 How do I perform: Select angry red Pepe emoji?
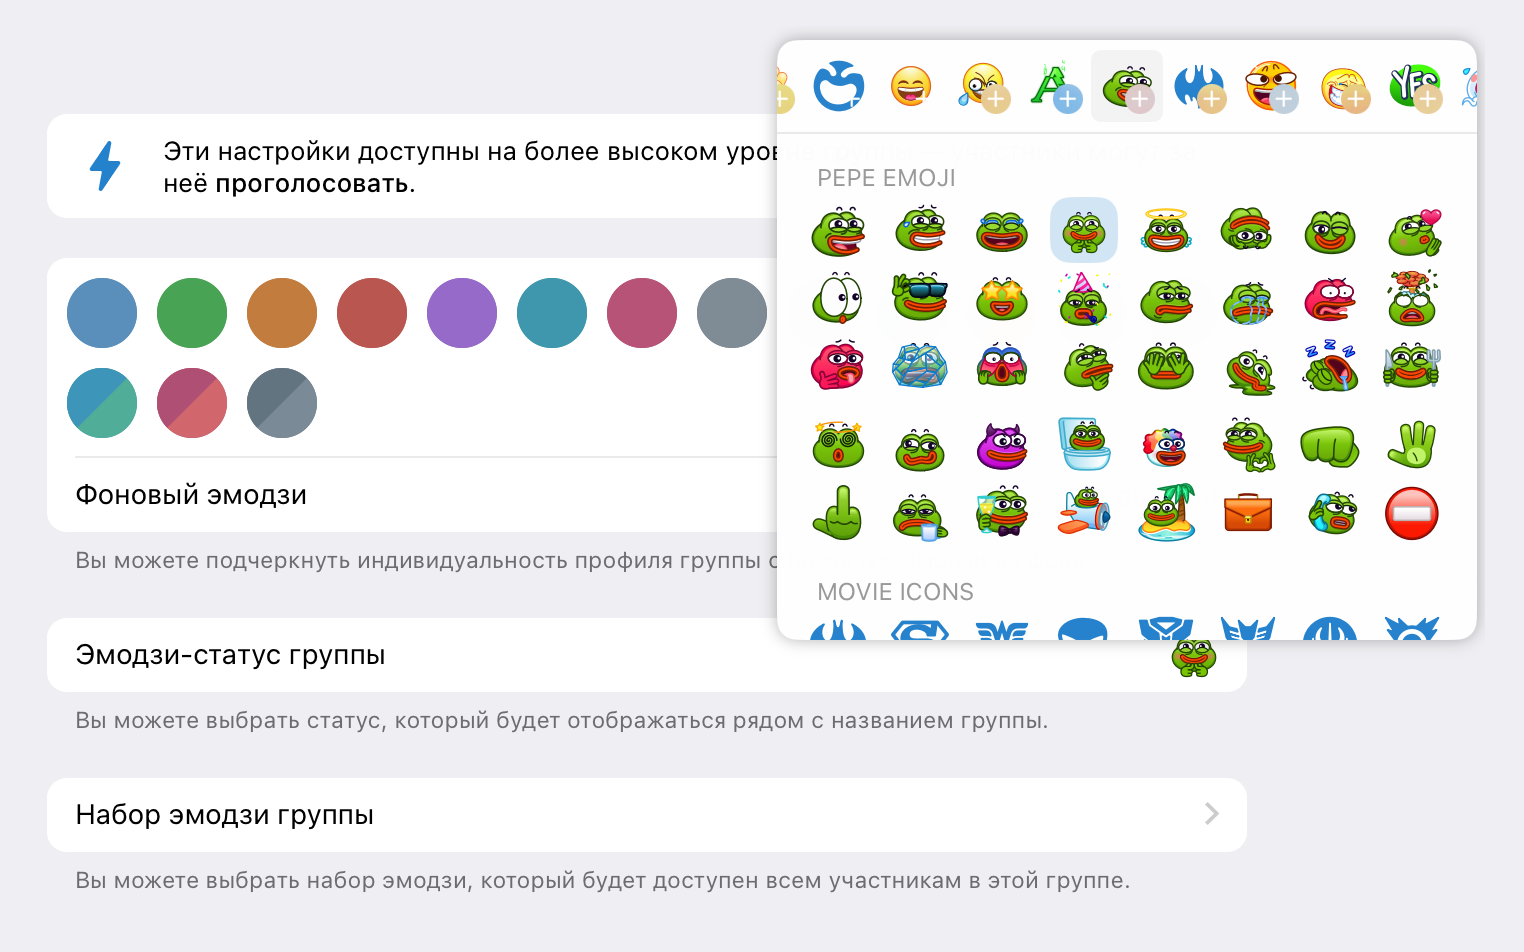click(1330, 298)
